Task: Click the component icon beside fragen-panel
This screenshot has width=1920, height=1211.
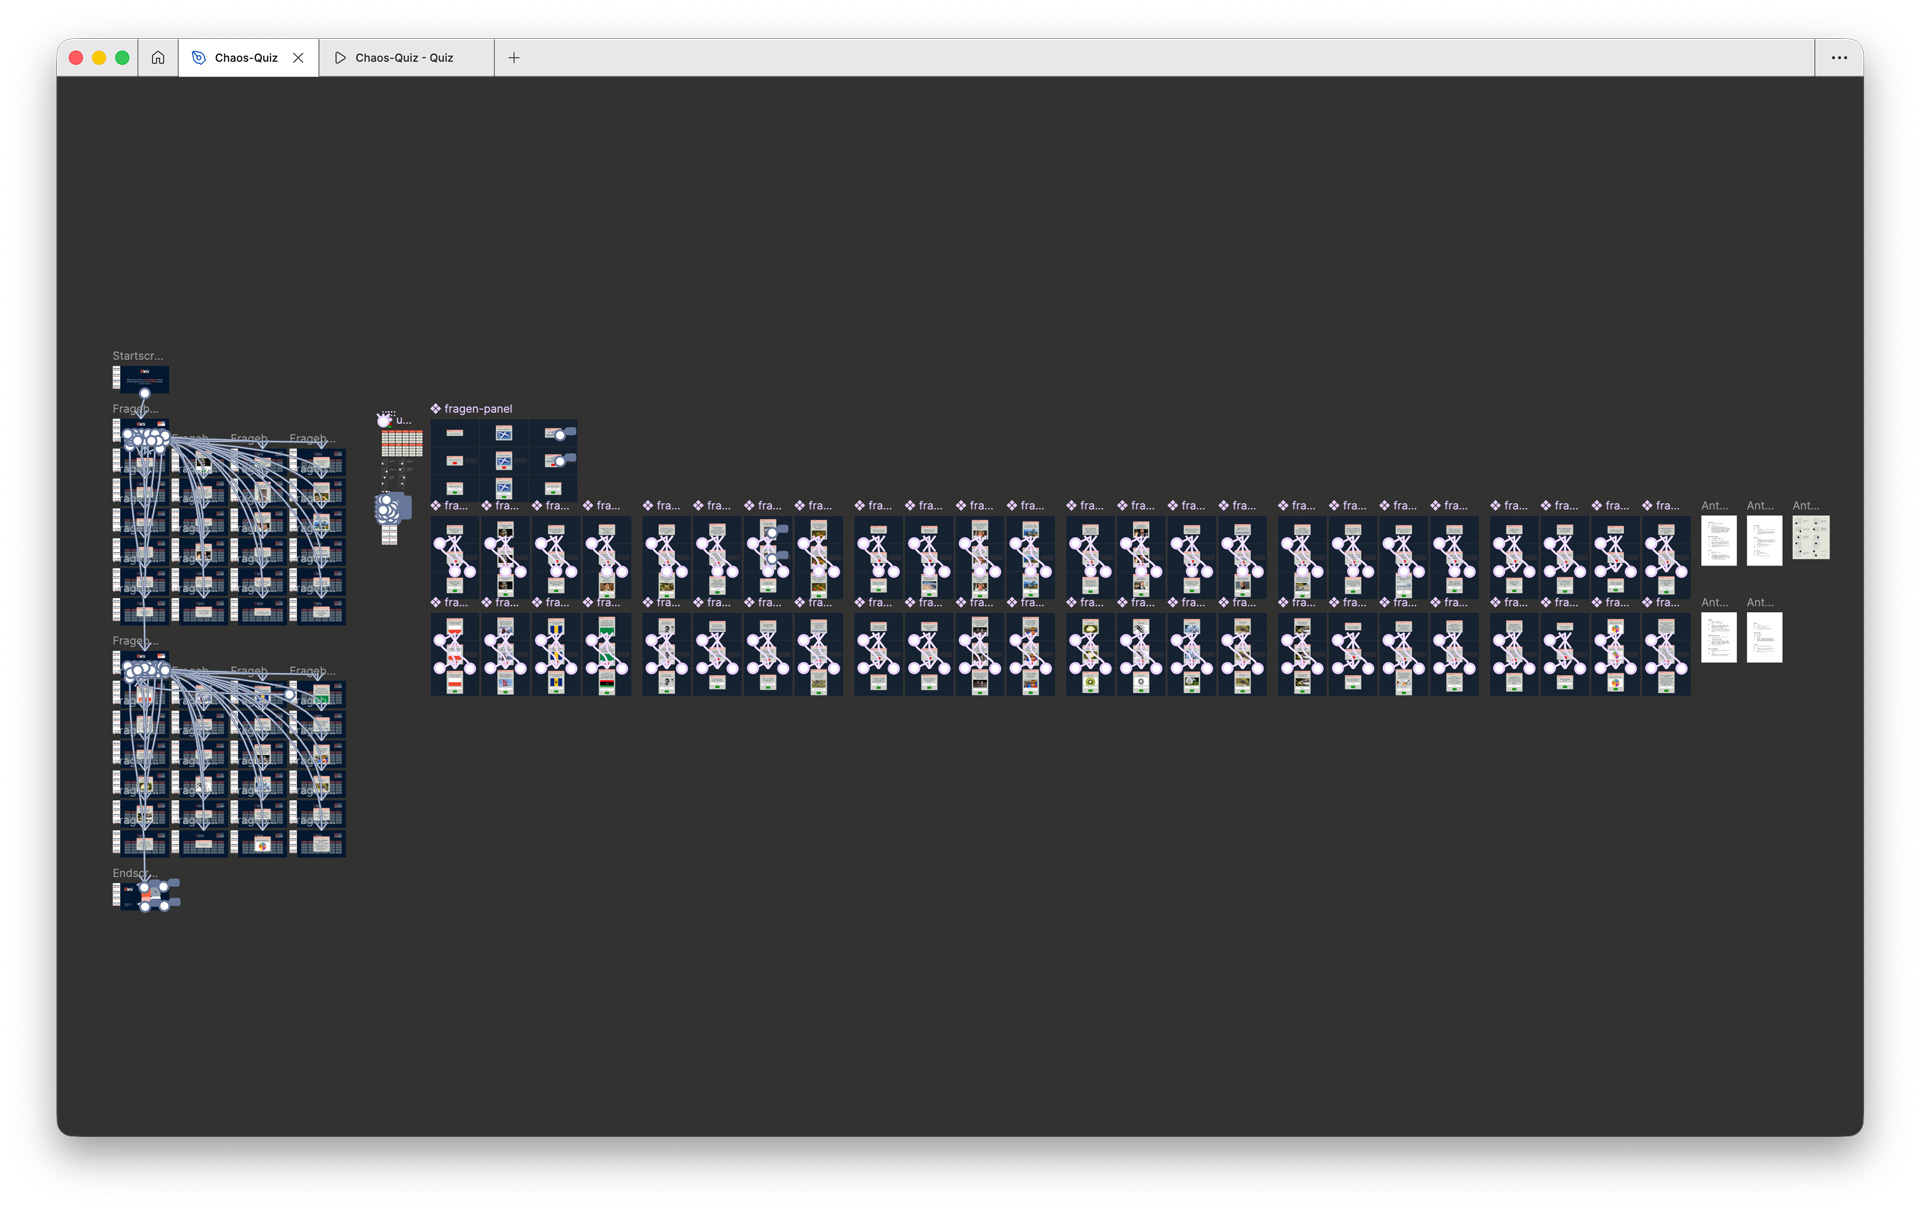Action: [x=436, y=409]
